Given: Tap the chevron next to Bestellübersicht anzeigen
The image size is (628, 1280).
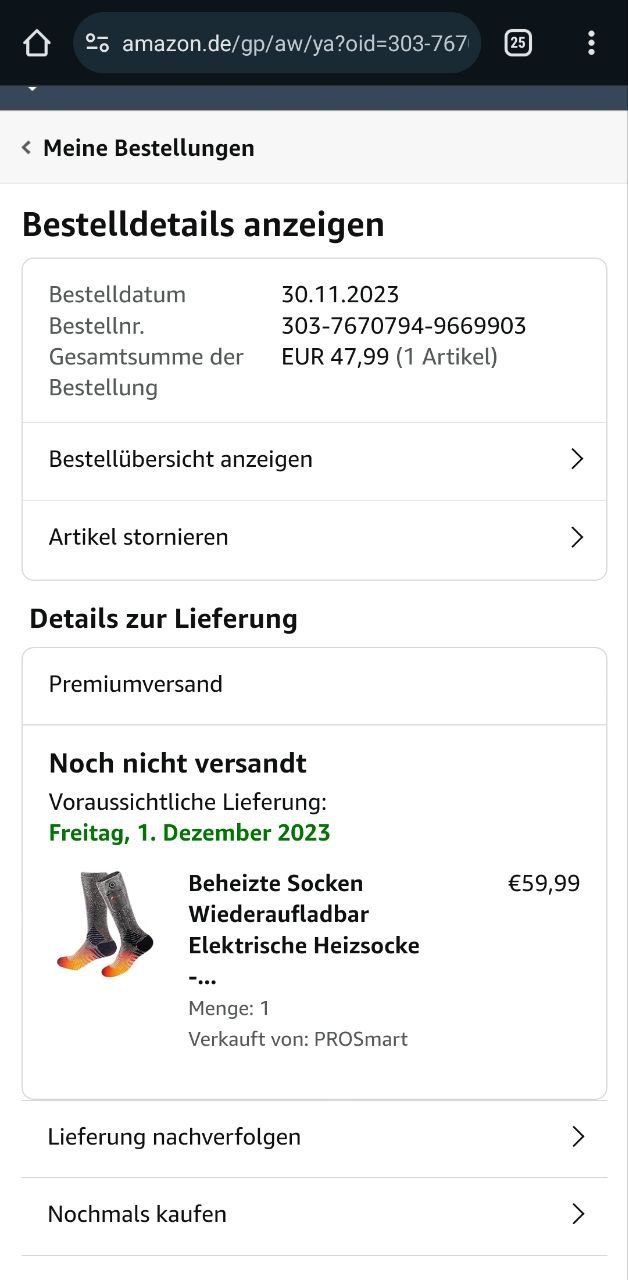Looking at the screenshot, I should click(576, 459).
